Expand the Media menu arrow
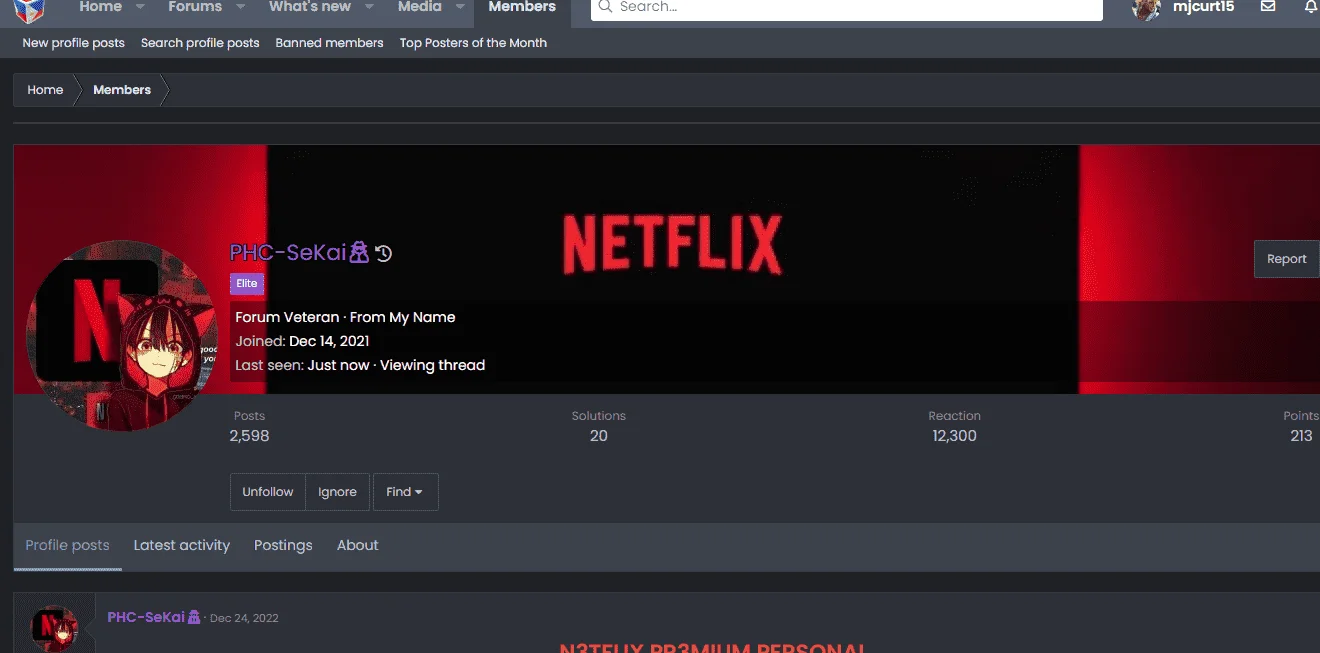Viewport: 1320px width, 653px height. (x=460, y=7)
